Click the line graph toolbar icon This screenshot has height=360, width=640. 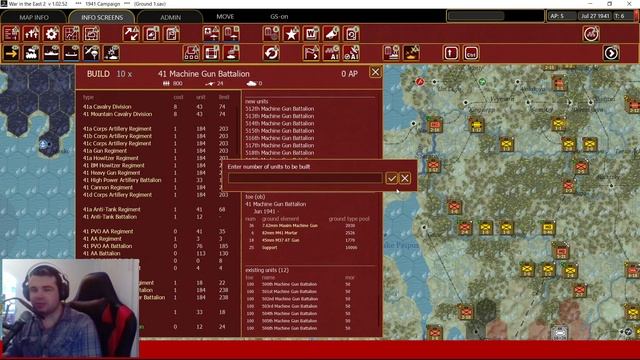coord(91,33)
